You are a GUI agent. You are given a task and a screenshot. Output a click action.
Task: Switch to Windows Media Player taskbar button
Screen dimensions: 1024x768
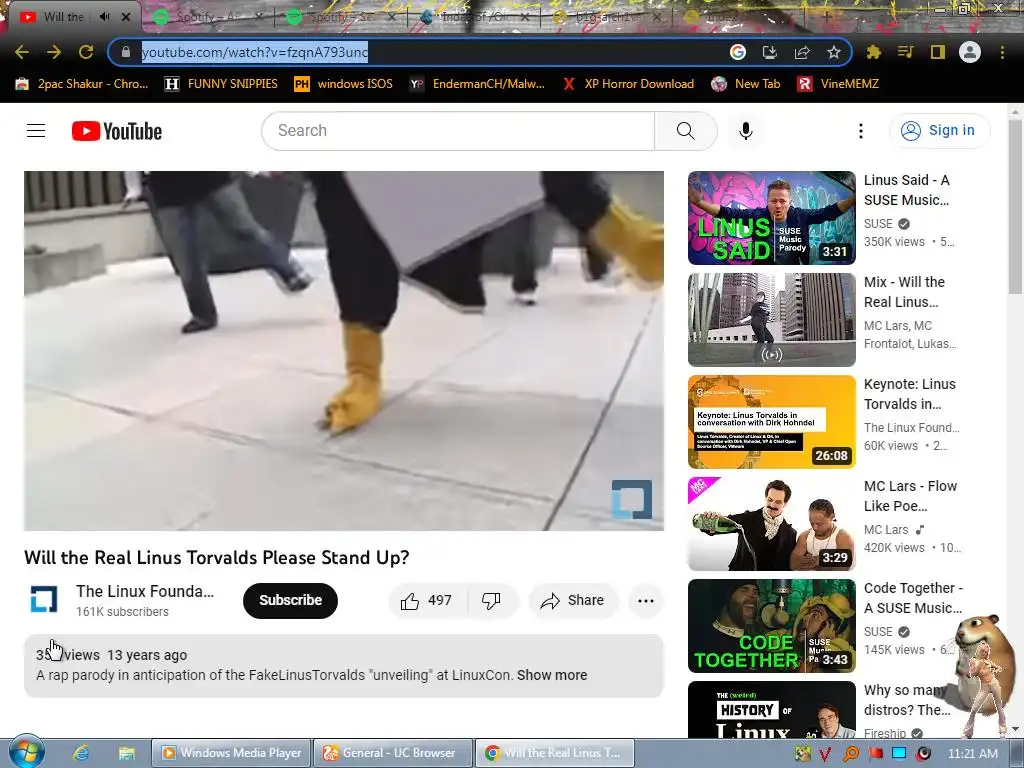pos(232,753)
